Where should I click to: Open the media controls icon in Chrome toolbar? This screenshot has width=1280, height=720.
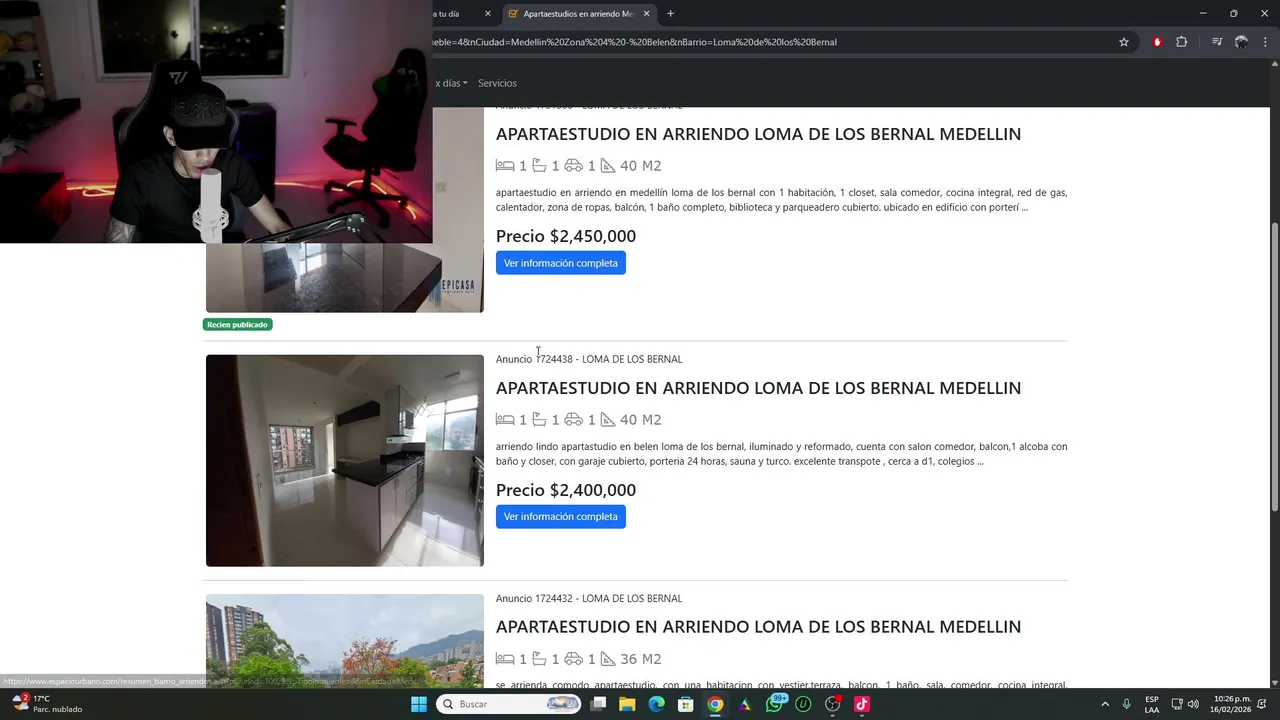(1217, 42)
